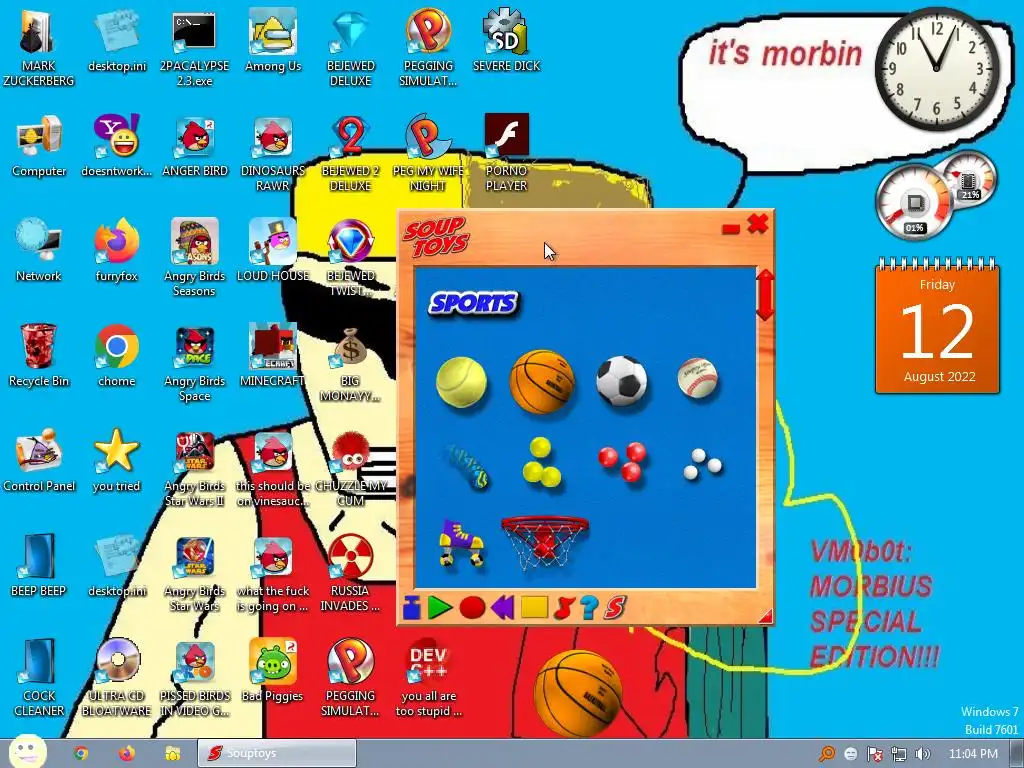The height and width of the screenshot is (768, 1024).
Task: Choose the blue tube toy in Souptoys
Action: click(468, 466)
